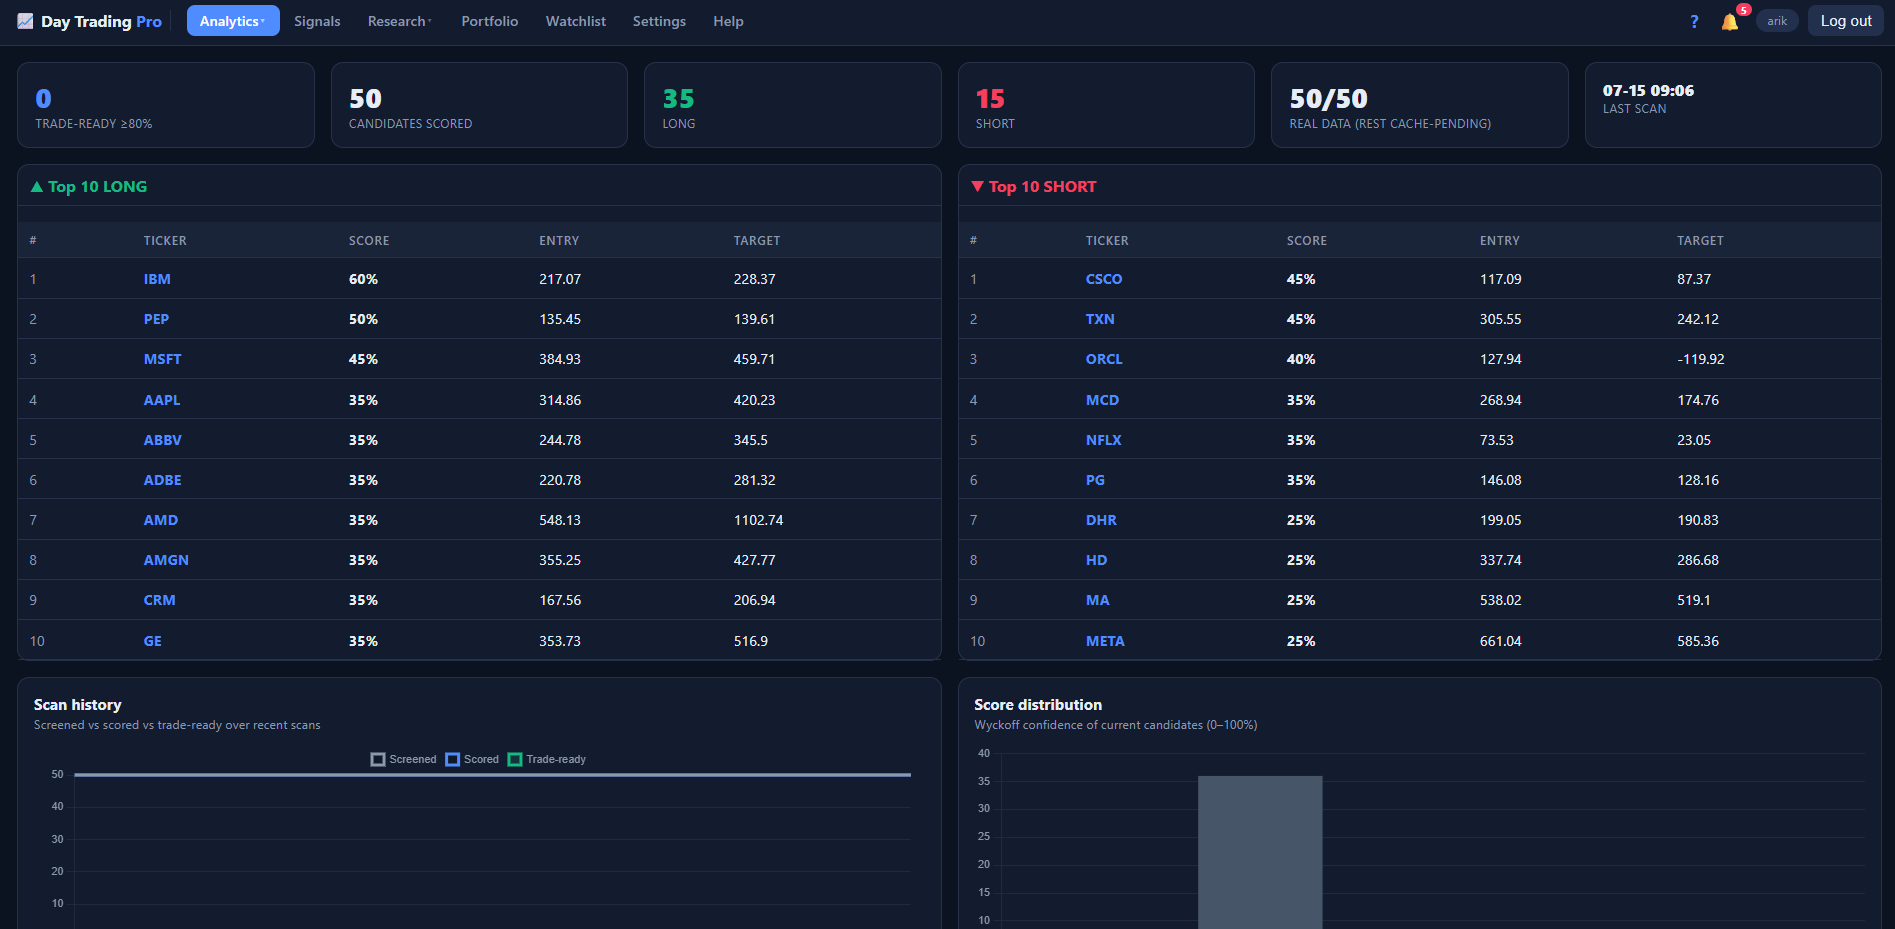This screenshot has height=929, width=1895.
Task: Open the CSCO short ticker link
Action: pyautogui.click(x=1104, y=279)
